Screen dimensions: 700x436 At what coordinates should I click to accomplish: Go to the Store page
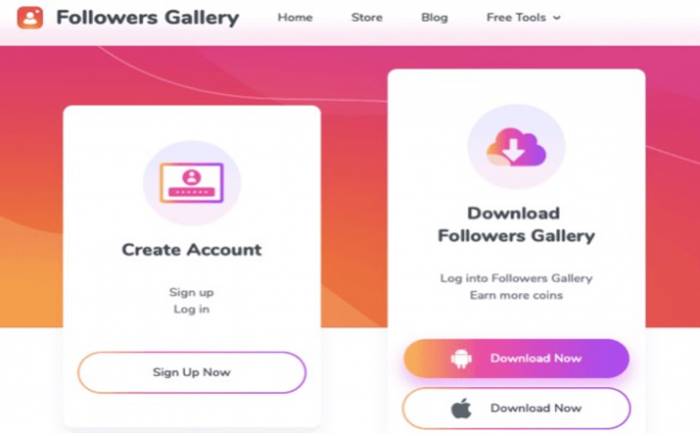point(367,17)
